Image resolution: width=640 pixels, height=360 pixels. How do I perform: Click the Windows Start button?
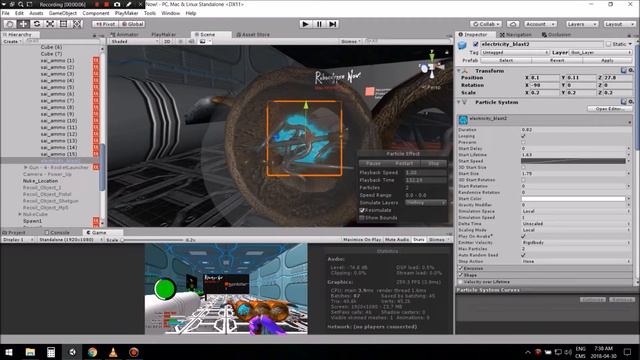pos(9,352)
